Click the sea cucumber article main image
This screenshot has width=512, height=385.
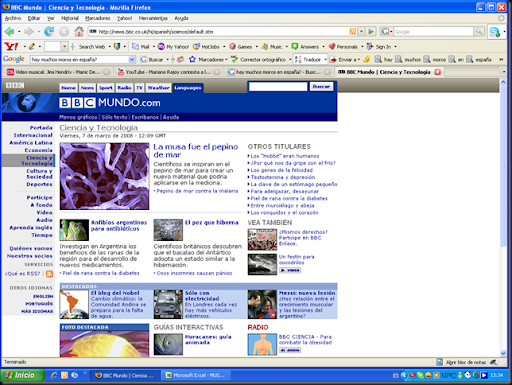pyautogui.click(x=104, y=176)
